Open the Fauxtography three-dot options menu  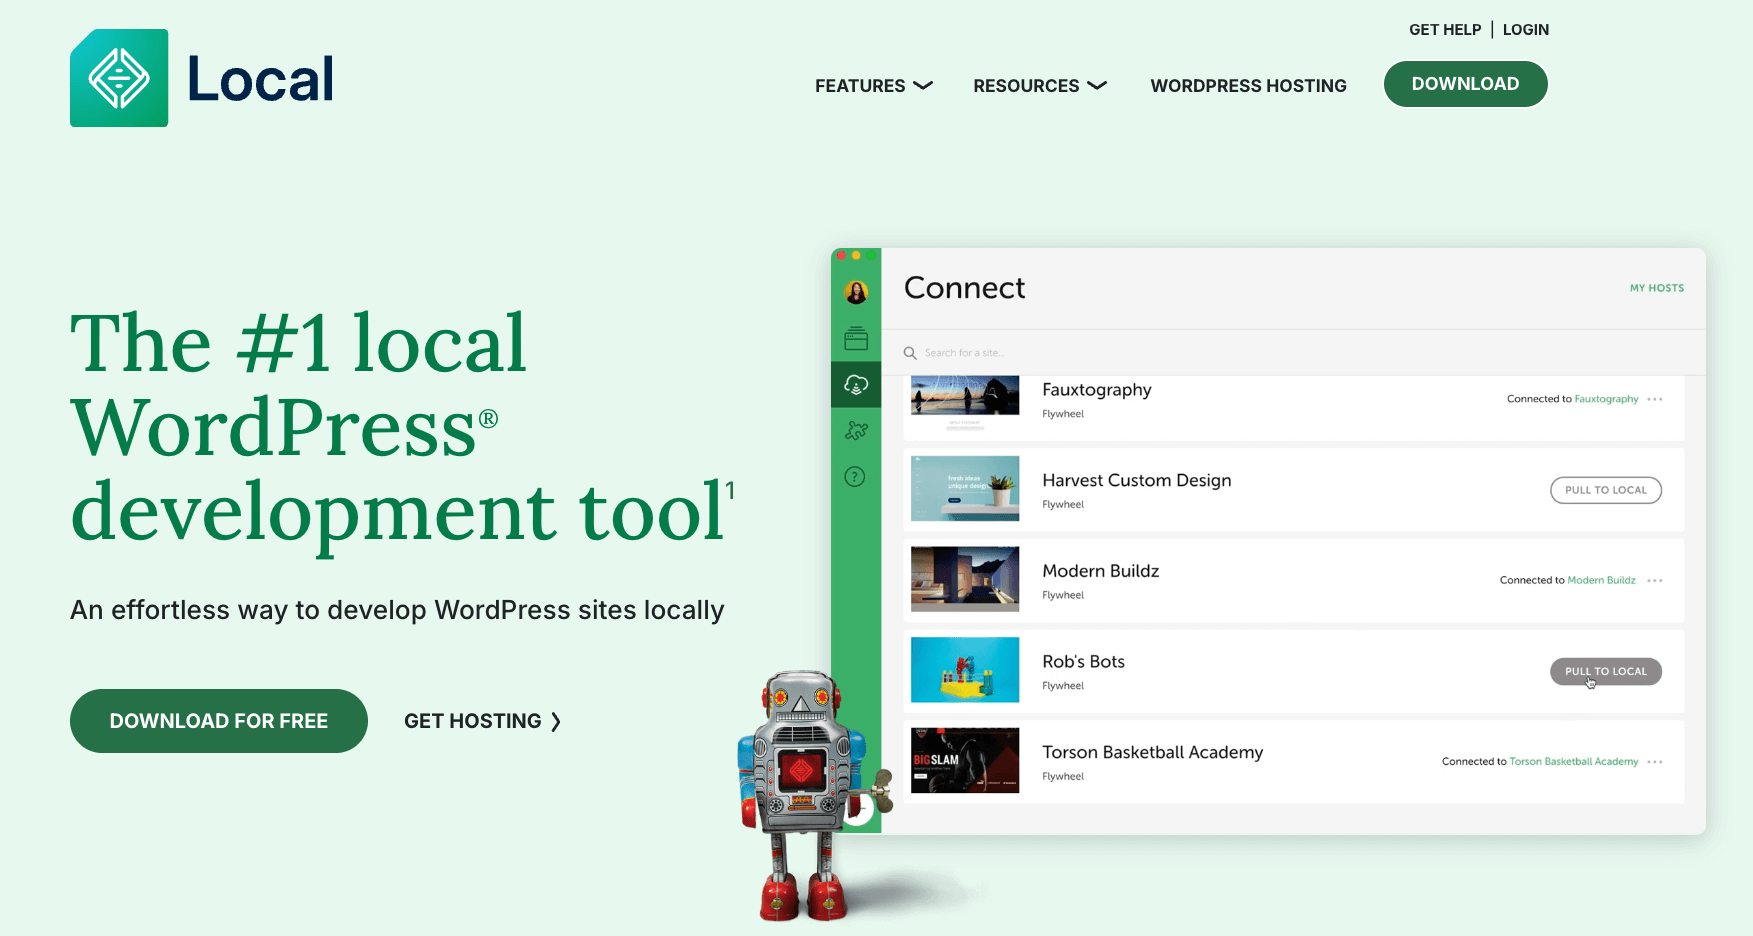pos(1655,400)
